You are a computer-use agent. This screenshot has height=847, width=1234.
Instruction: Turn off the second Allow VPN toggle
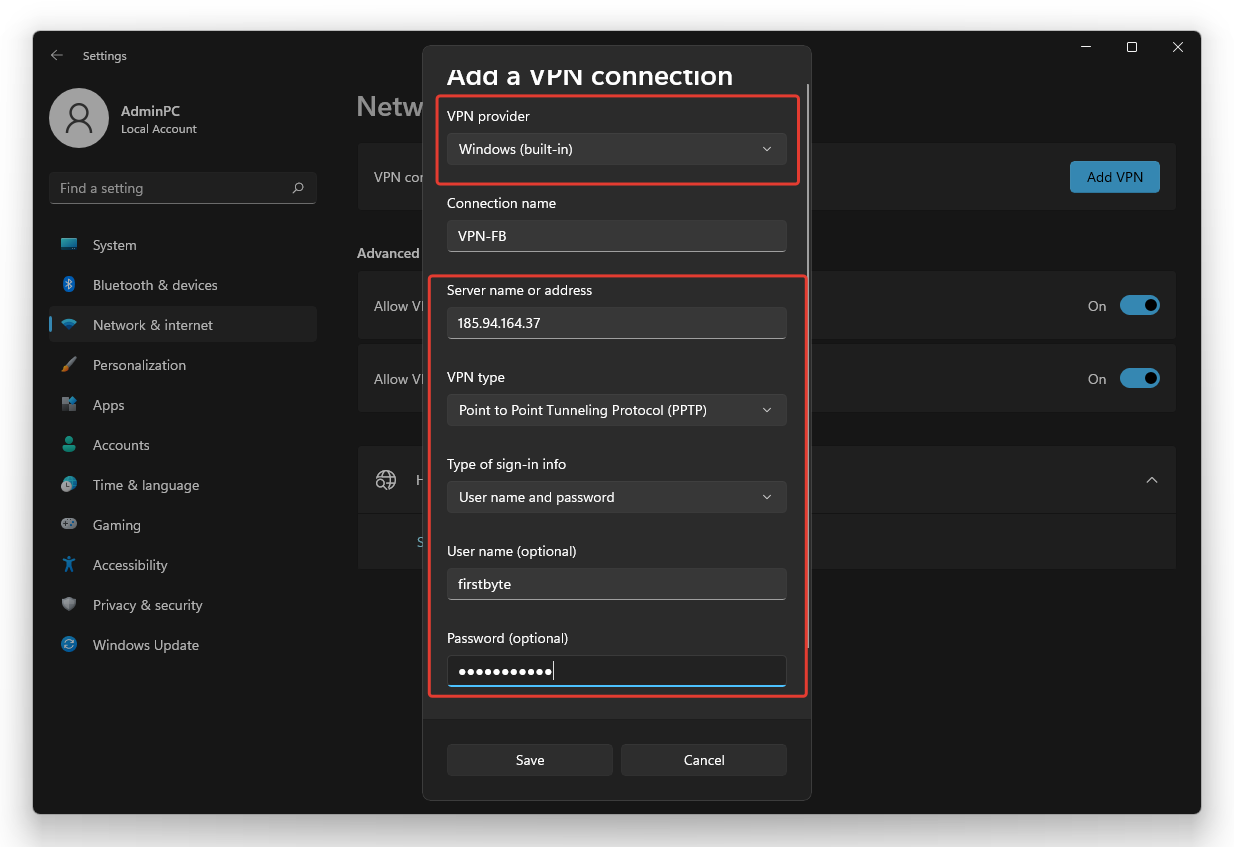[1139, 379]
